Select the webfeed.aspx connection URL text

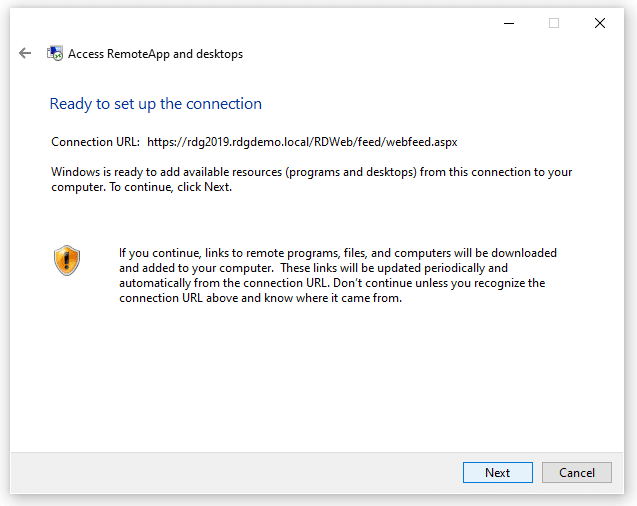(x=302, y=142)
